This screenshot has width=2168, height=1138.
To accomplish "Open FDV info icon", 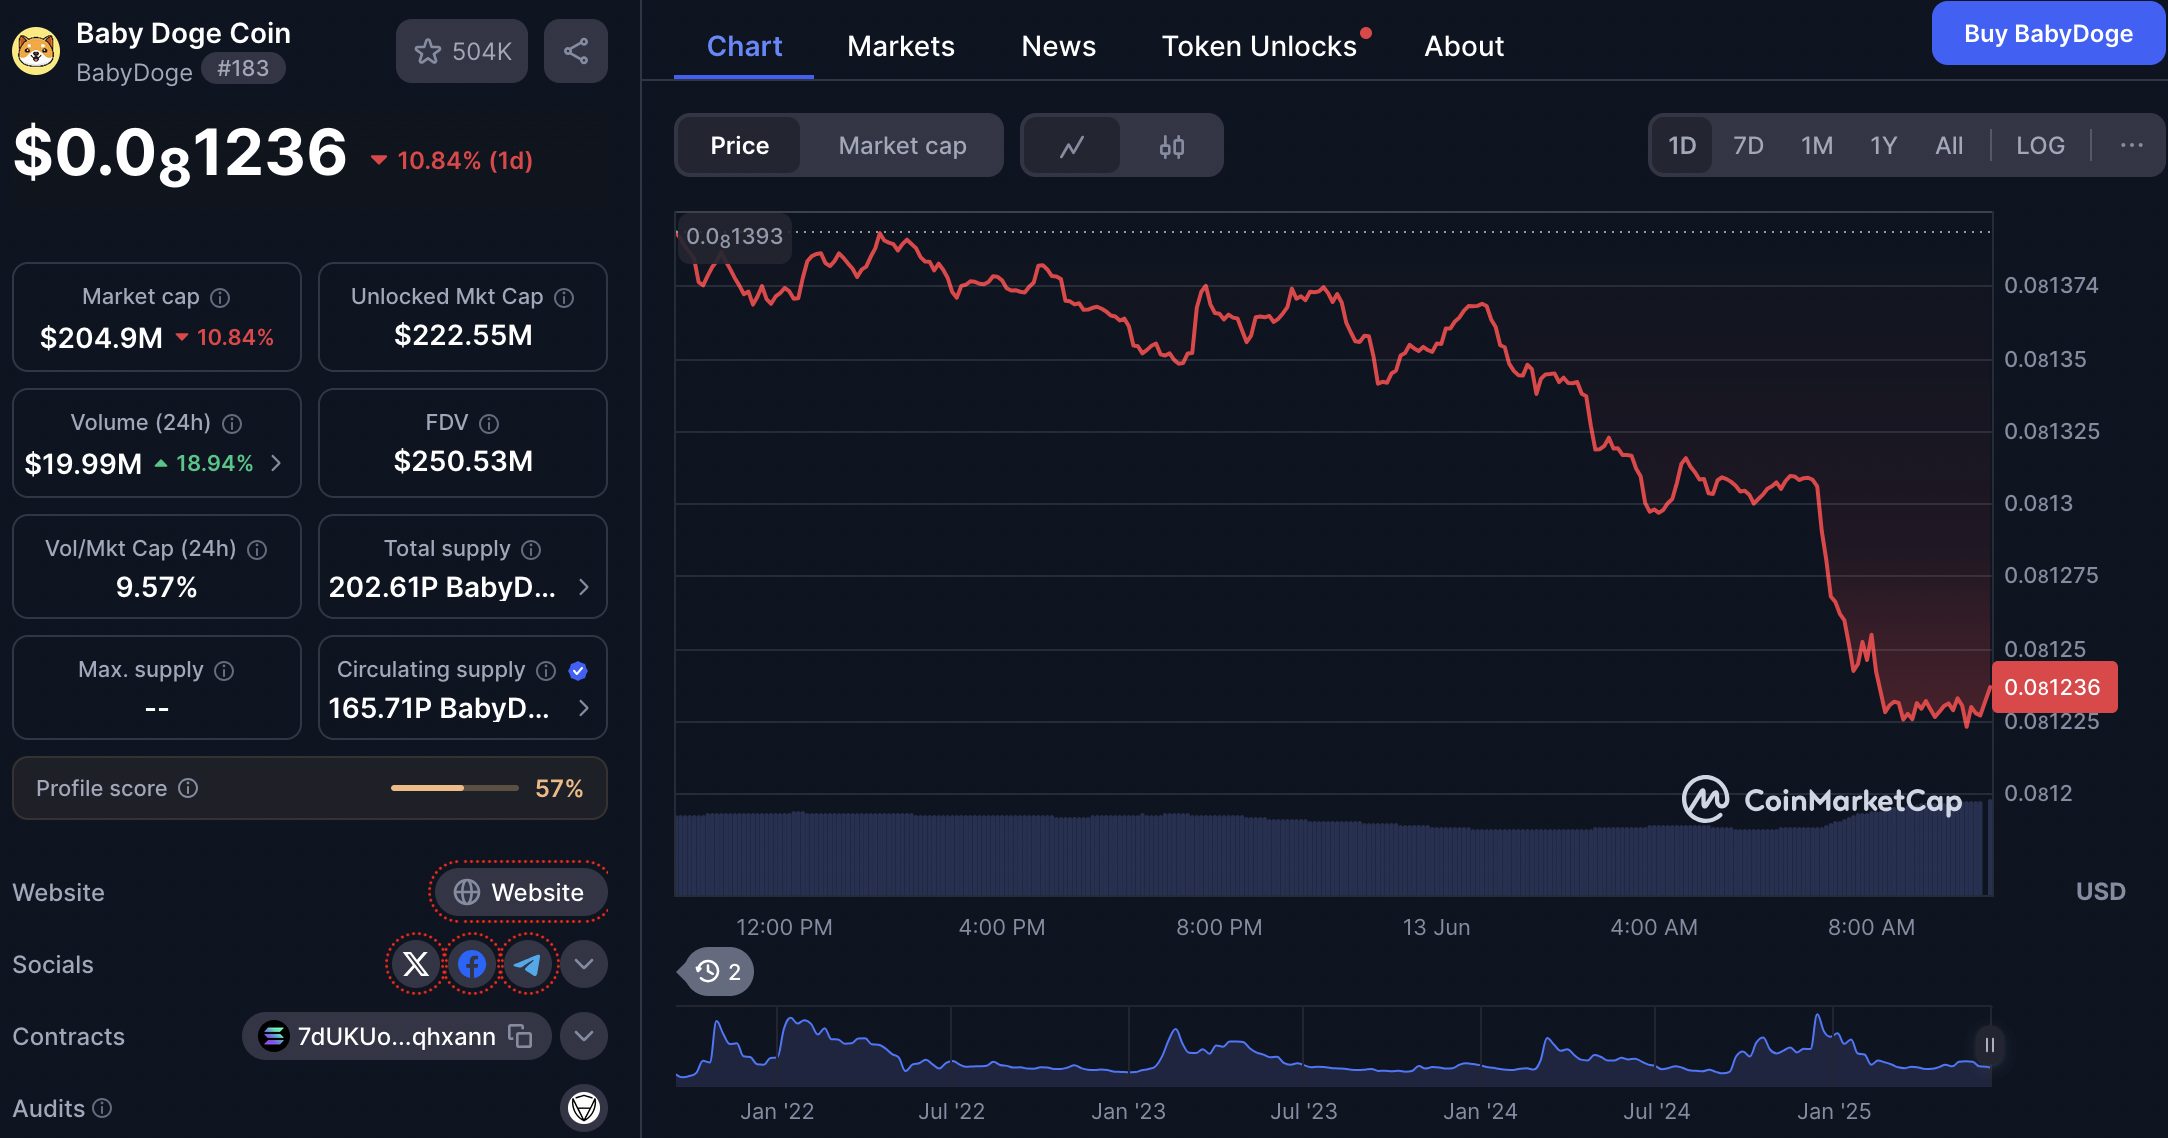I will (x=489, y=424).
